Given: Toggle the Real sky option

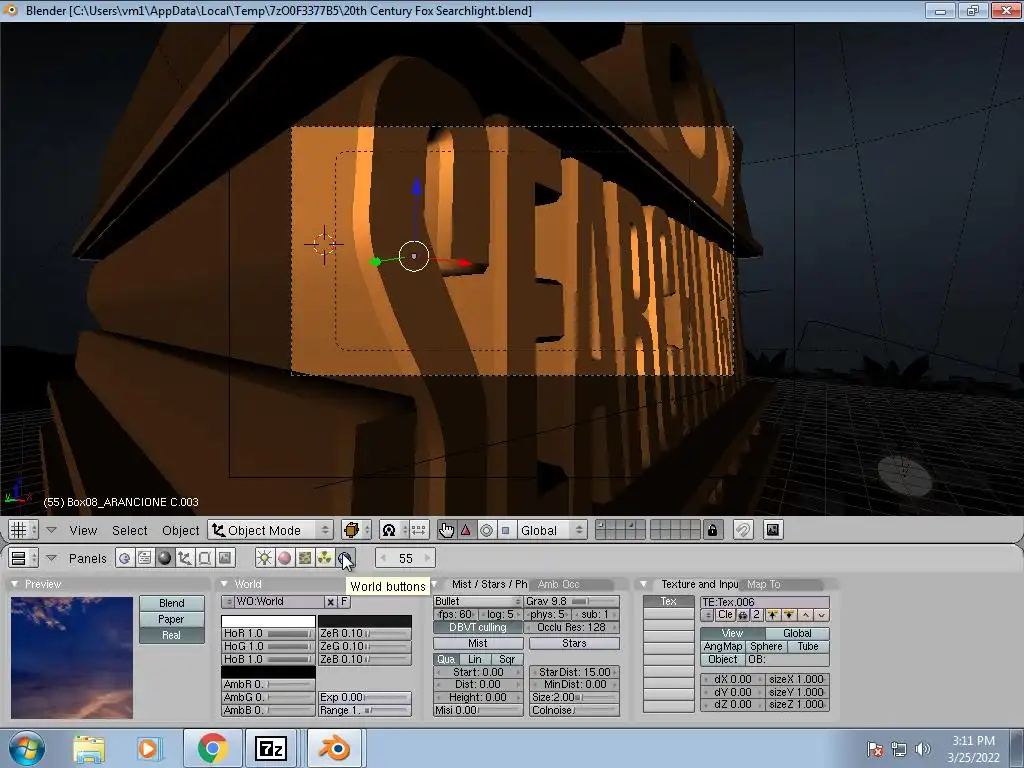Looking at the screenshot, I should pyautogui.click(x=172, y=635).
